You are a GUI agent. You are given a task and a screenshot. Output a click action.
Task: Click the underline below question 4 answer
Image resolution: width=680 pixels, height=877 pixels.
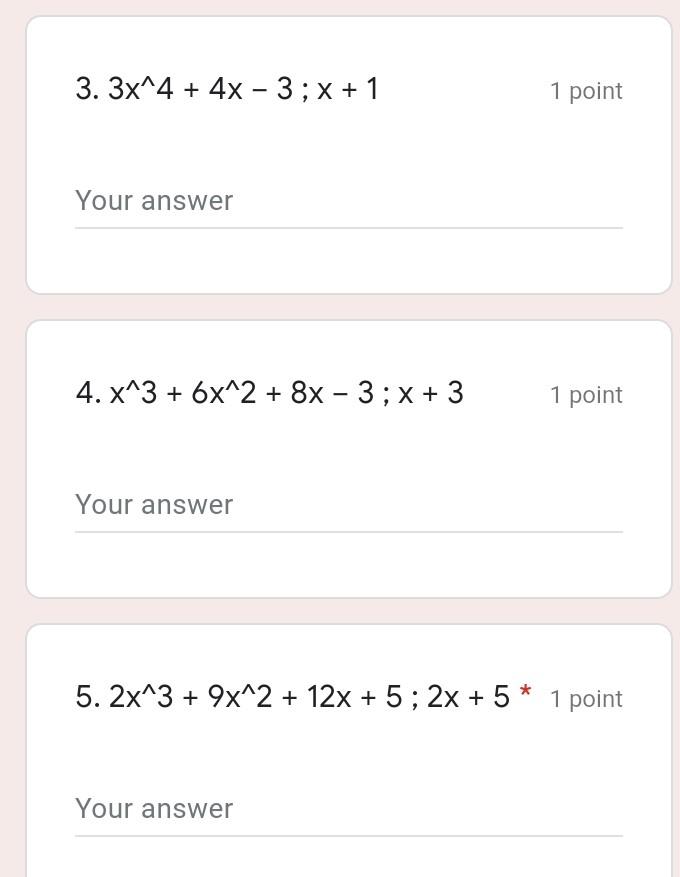coord(348,531)
